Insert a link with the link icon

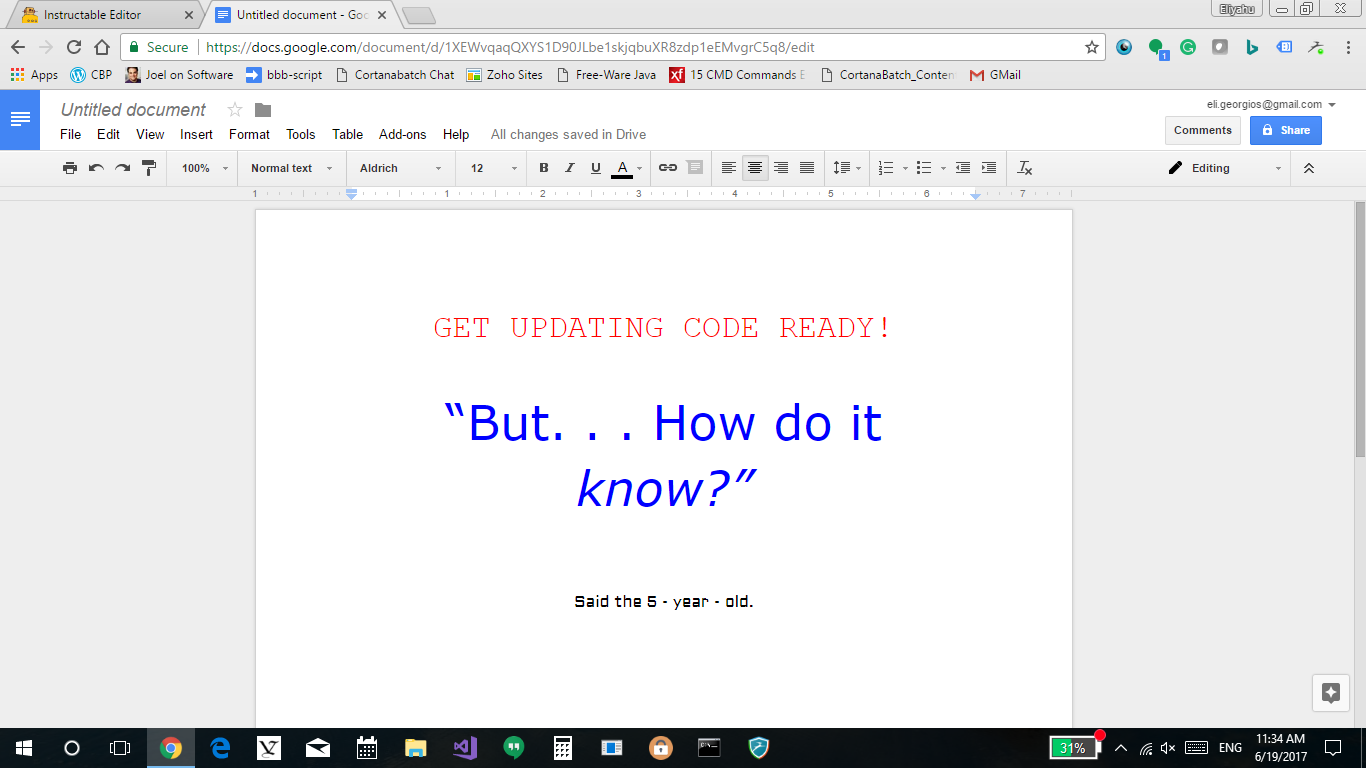[668, 168]
